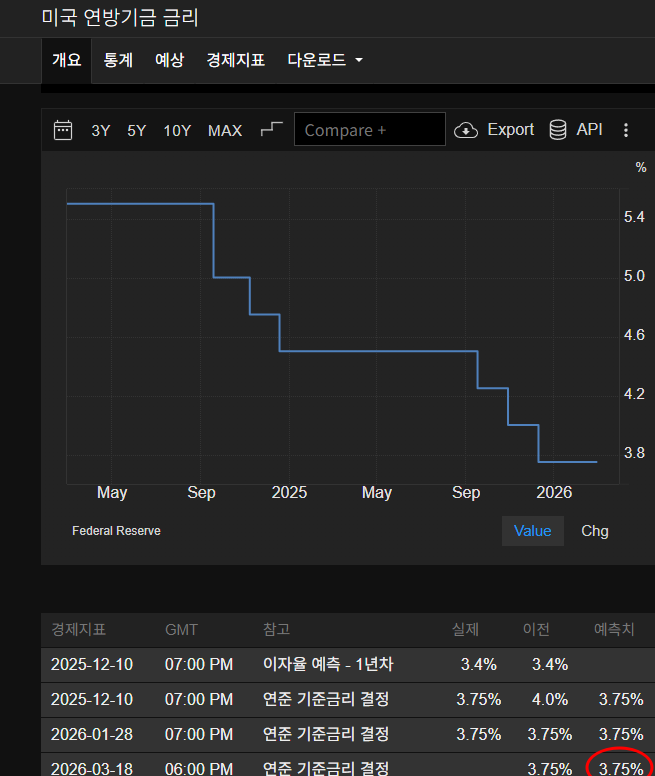This screenshot has height=776, width=655.
Task: Open the calendar date range picker
Action: 63,130
